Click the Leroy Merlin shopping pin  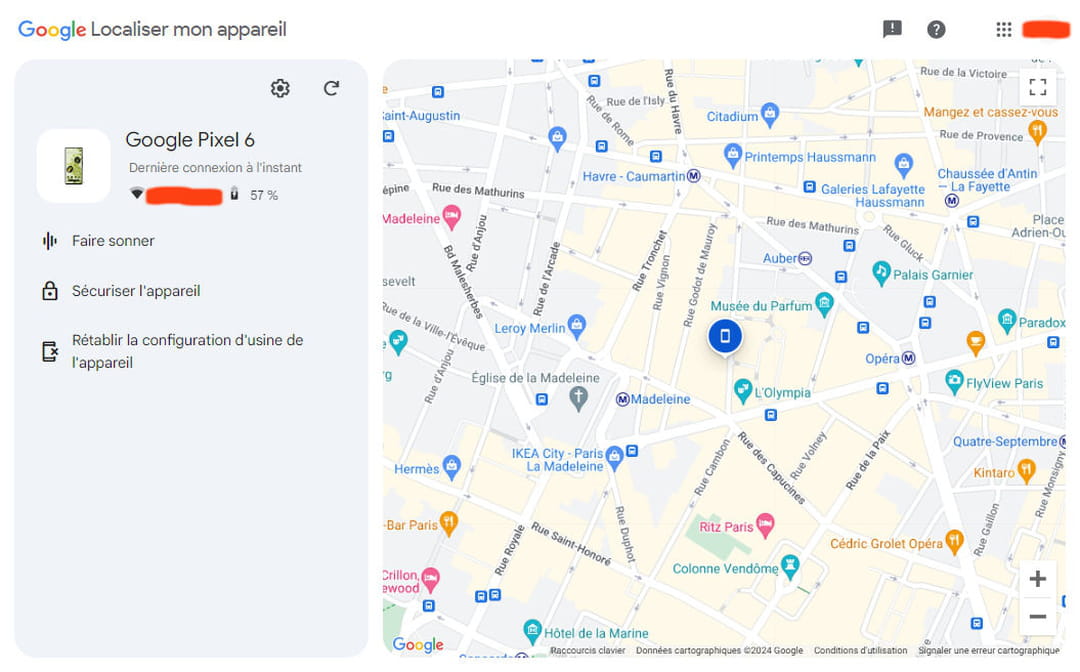(577, 326)
